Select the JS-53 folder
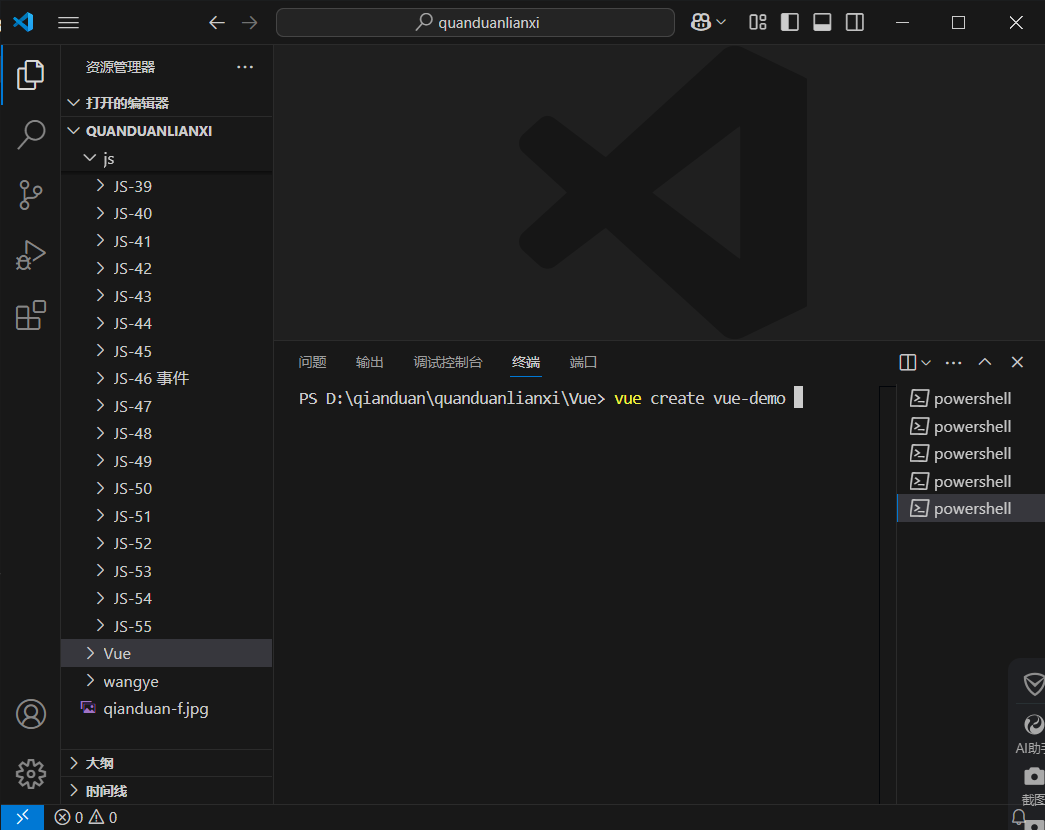Image resolution: width=1045 pixels, height=830 pixels. click(167, 571)
